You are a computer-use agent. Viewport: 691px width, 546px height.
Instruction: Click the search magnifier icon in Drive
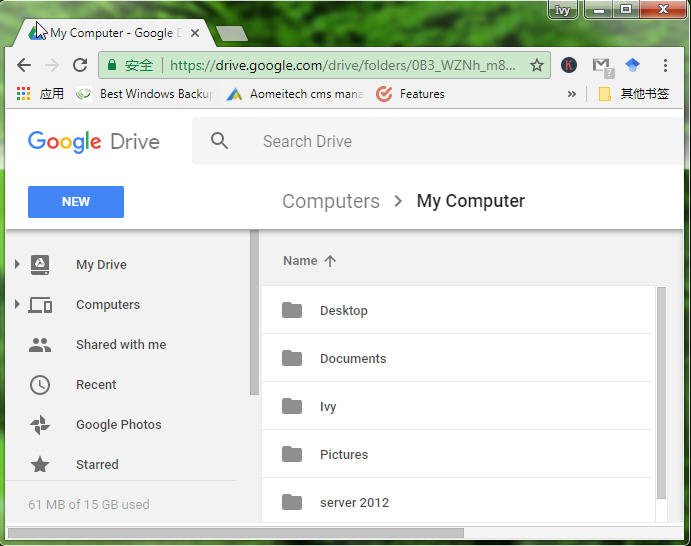(x=219, y=141)
